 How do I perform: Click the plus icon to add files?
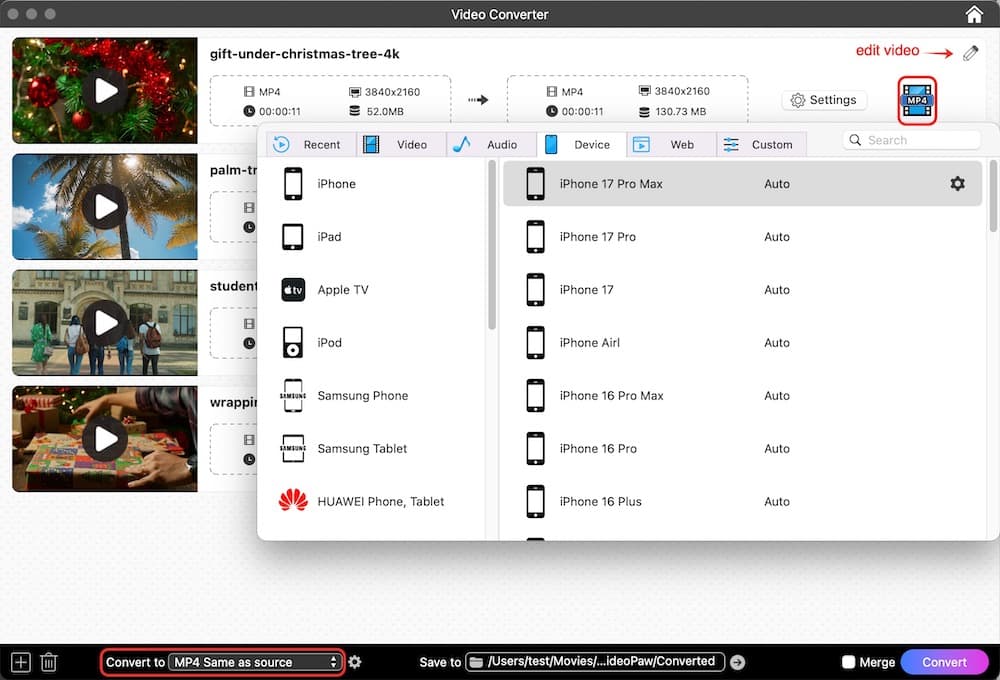click(x=18, y=661)
